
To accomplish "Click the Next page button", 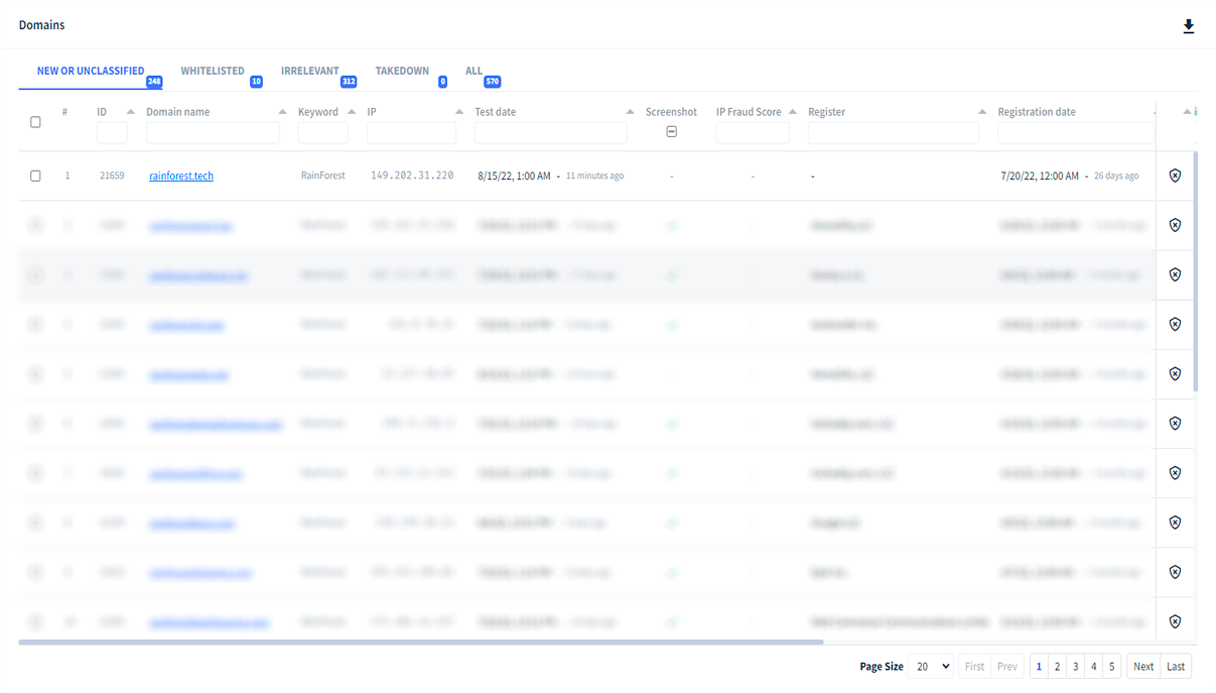I will pos(1143,666).
